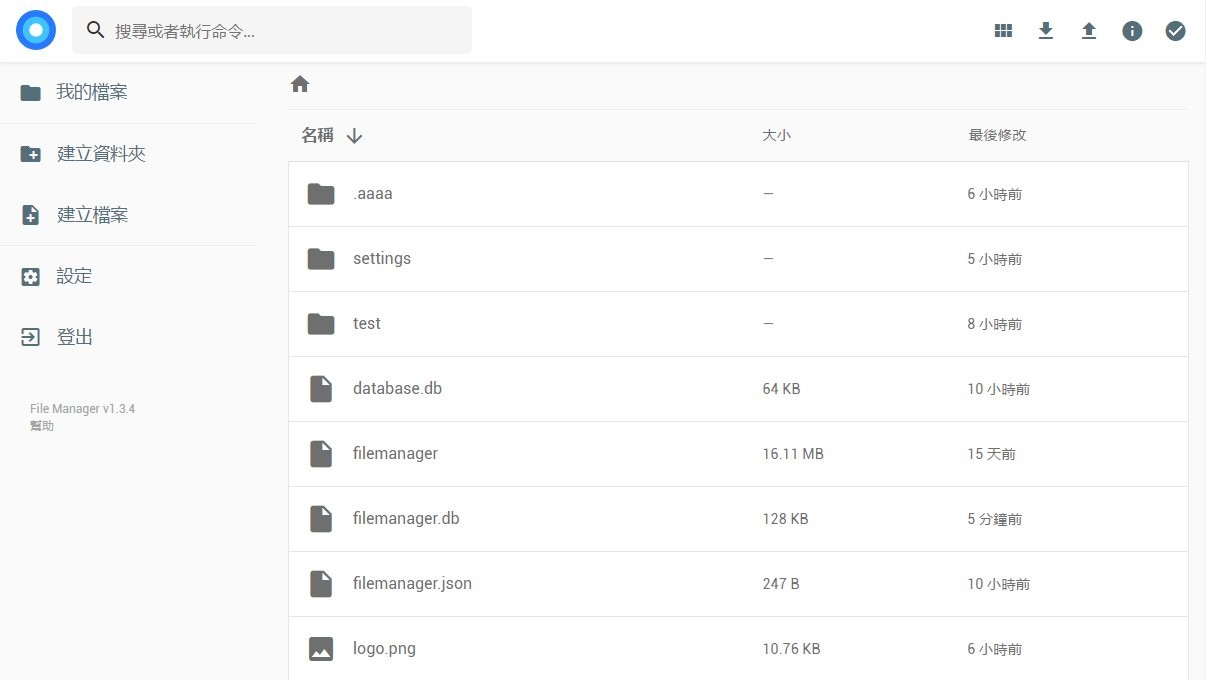
Task: Click the folder icon of test
Action: [x=321, y=324]
